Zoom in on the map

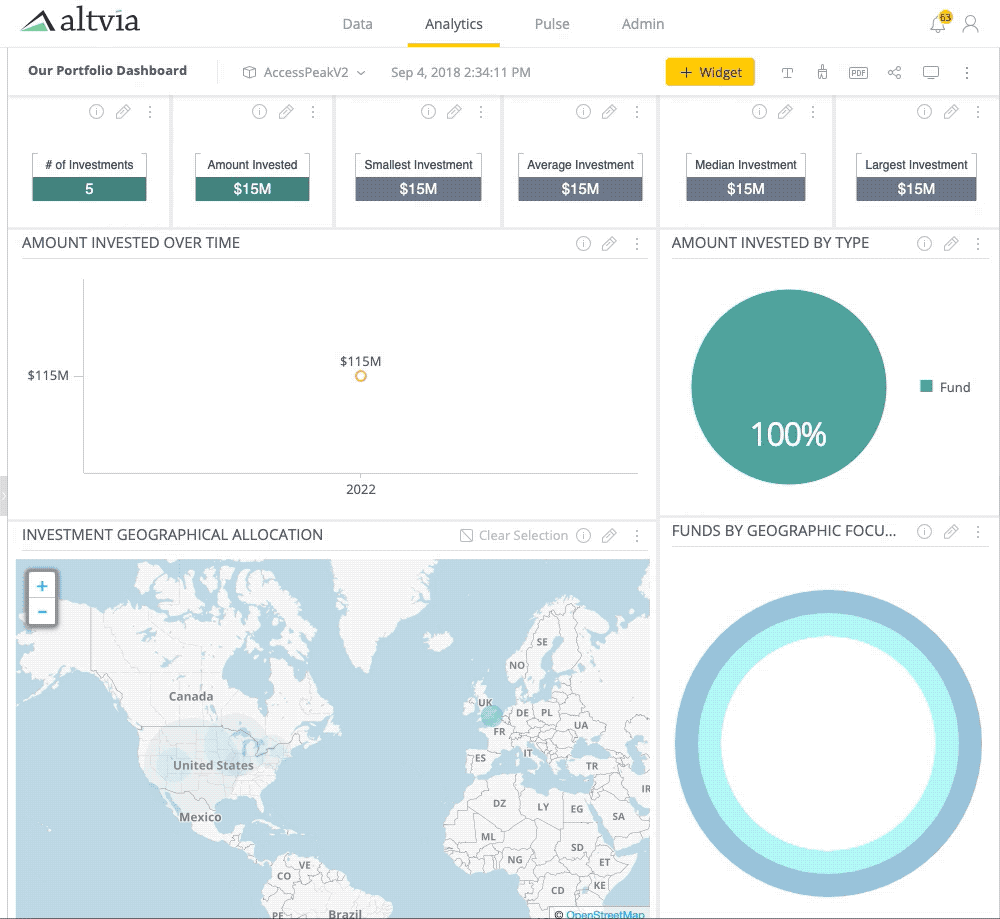tap(42, 585)
